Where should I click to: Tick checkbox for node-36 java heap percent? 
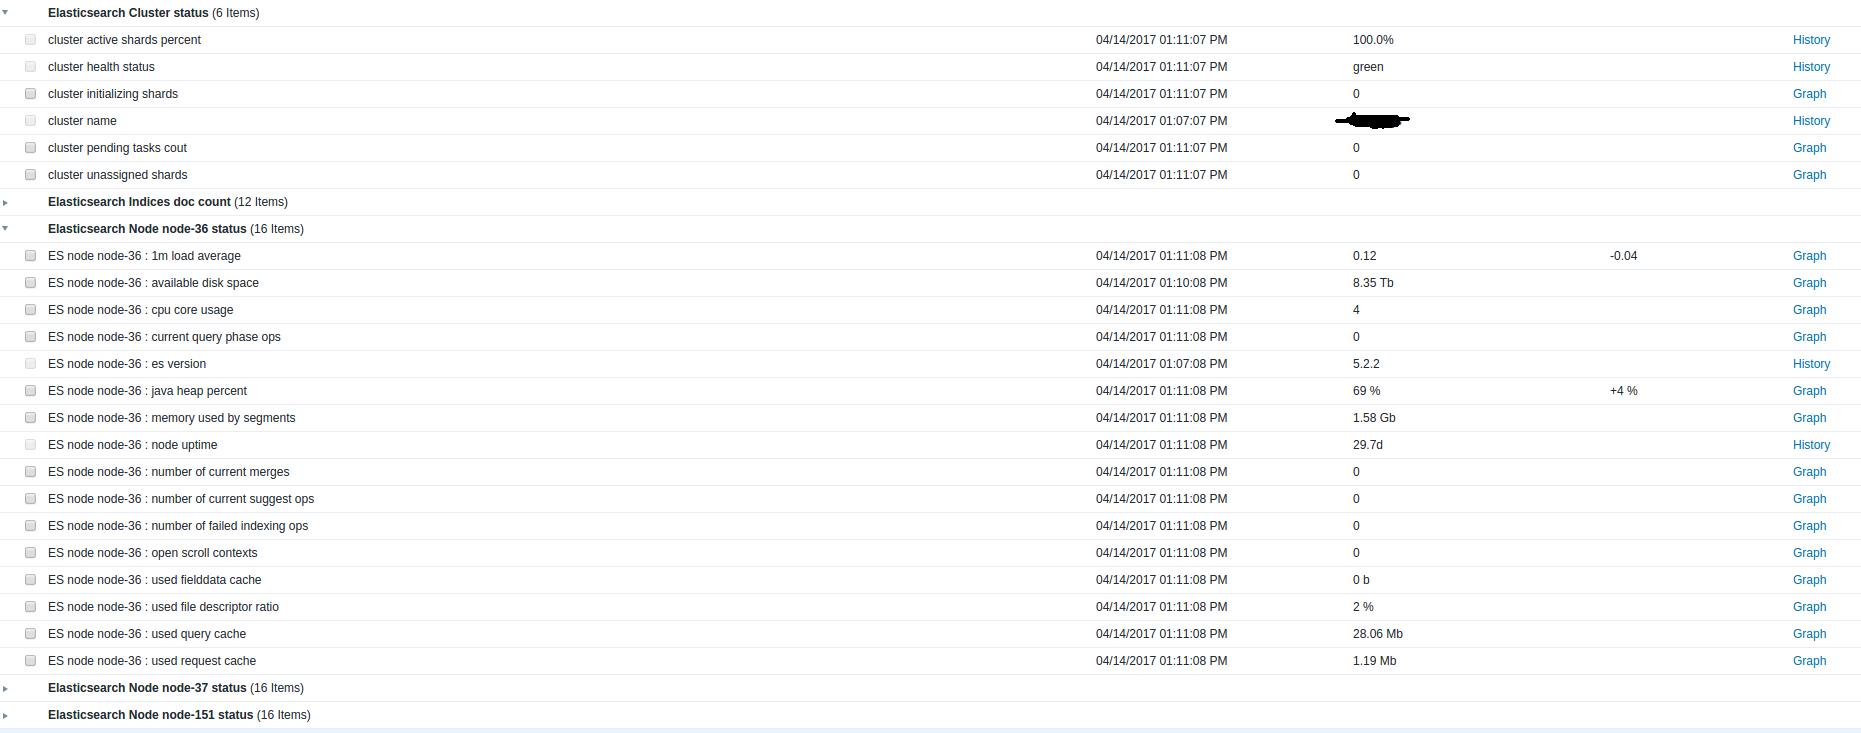tap(30, 390)
